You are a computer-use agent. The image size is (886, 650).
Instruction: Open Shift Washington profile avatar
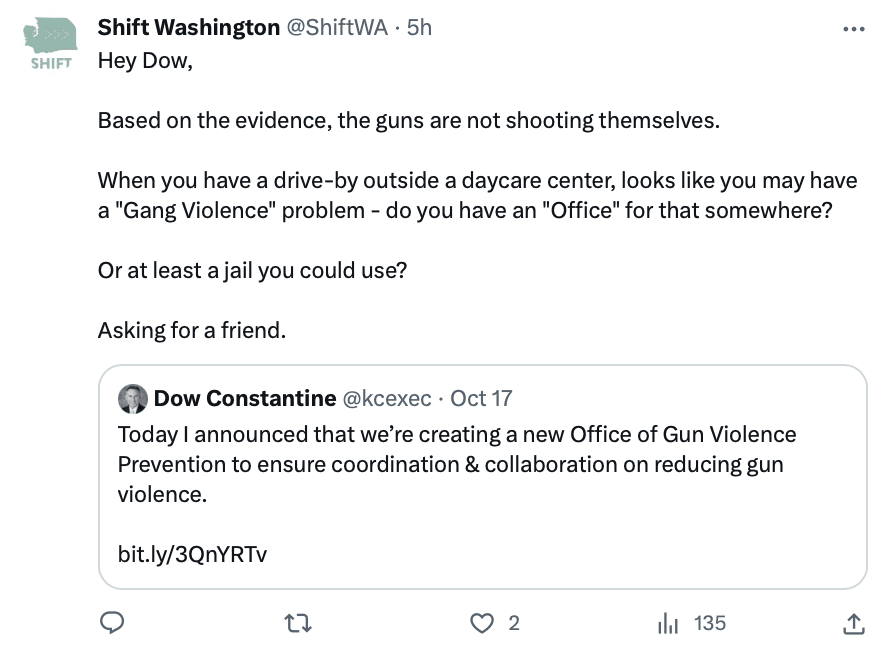50,43
